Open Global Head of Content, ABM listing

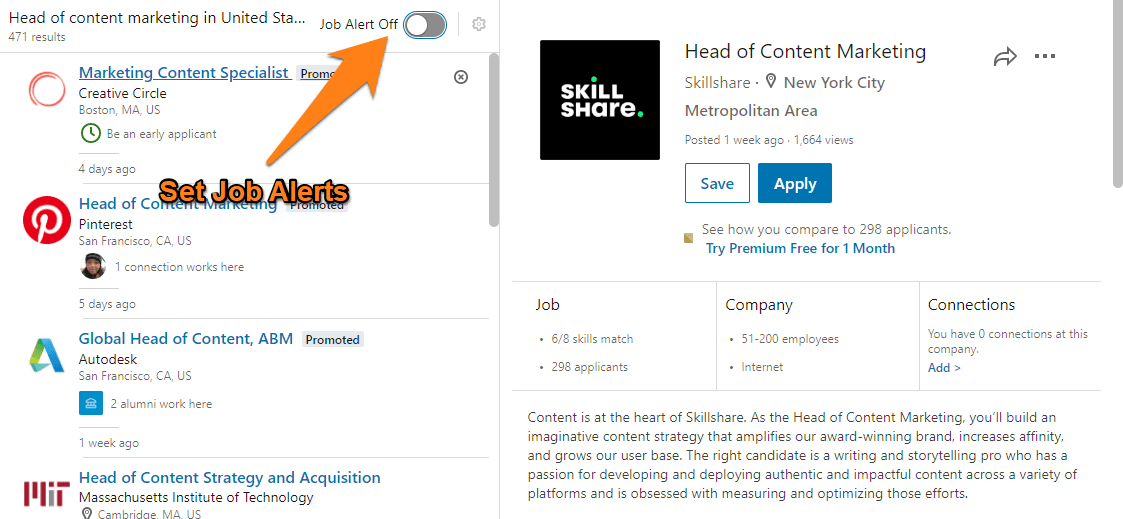tap(186, 339)
